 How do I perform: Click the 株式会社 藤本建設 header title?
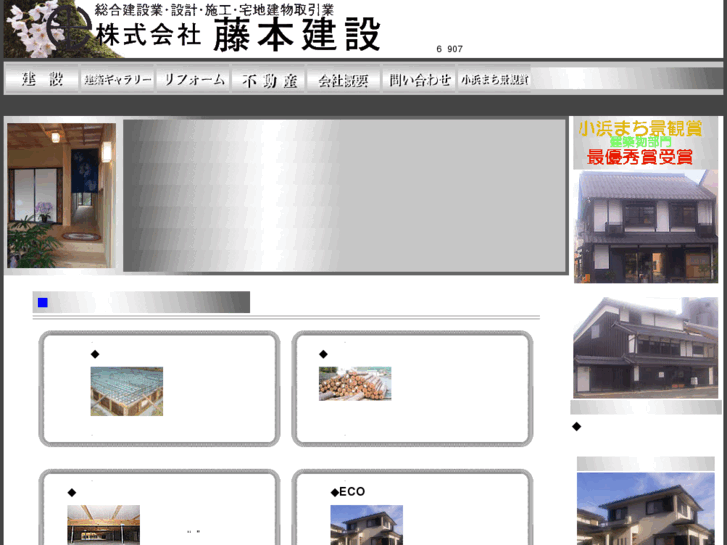coord(238,35)
